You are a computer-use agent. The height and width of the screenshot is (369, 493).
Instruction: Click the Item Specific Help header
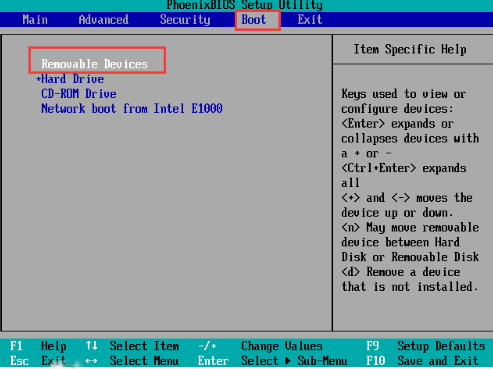click(x=410, y=49)
